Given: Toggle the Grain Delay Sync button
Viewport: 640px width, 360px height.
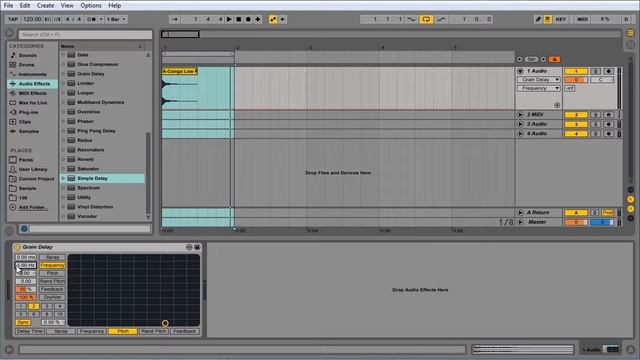Looking at the screenshot, I should click(23, 322).
